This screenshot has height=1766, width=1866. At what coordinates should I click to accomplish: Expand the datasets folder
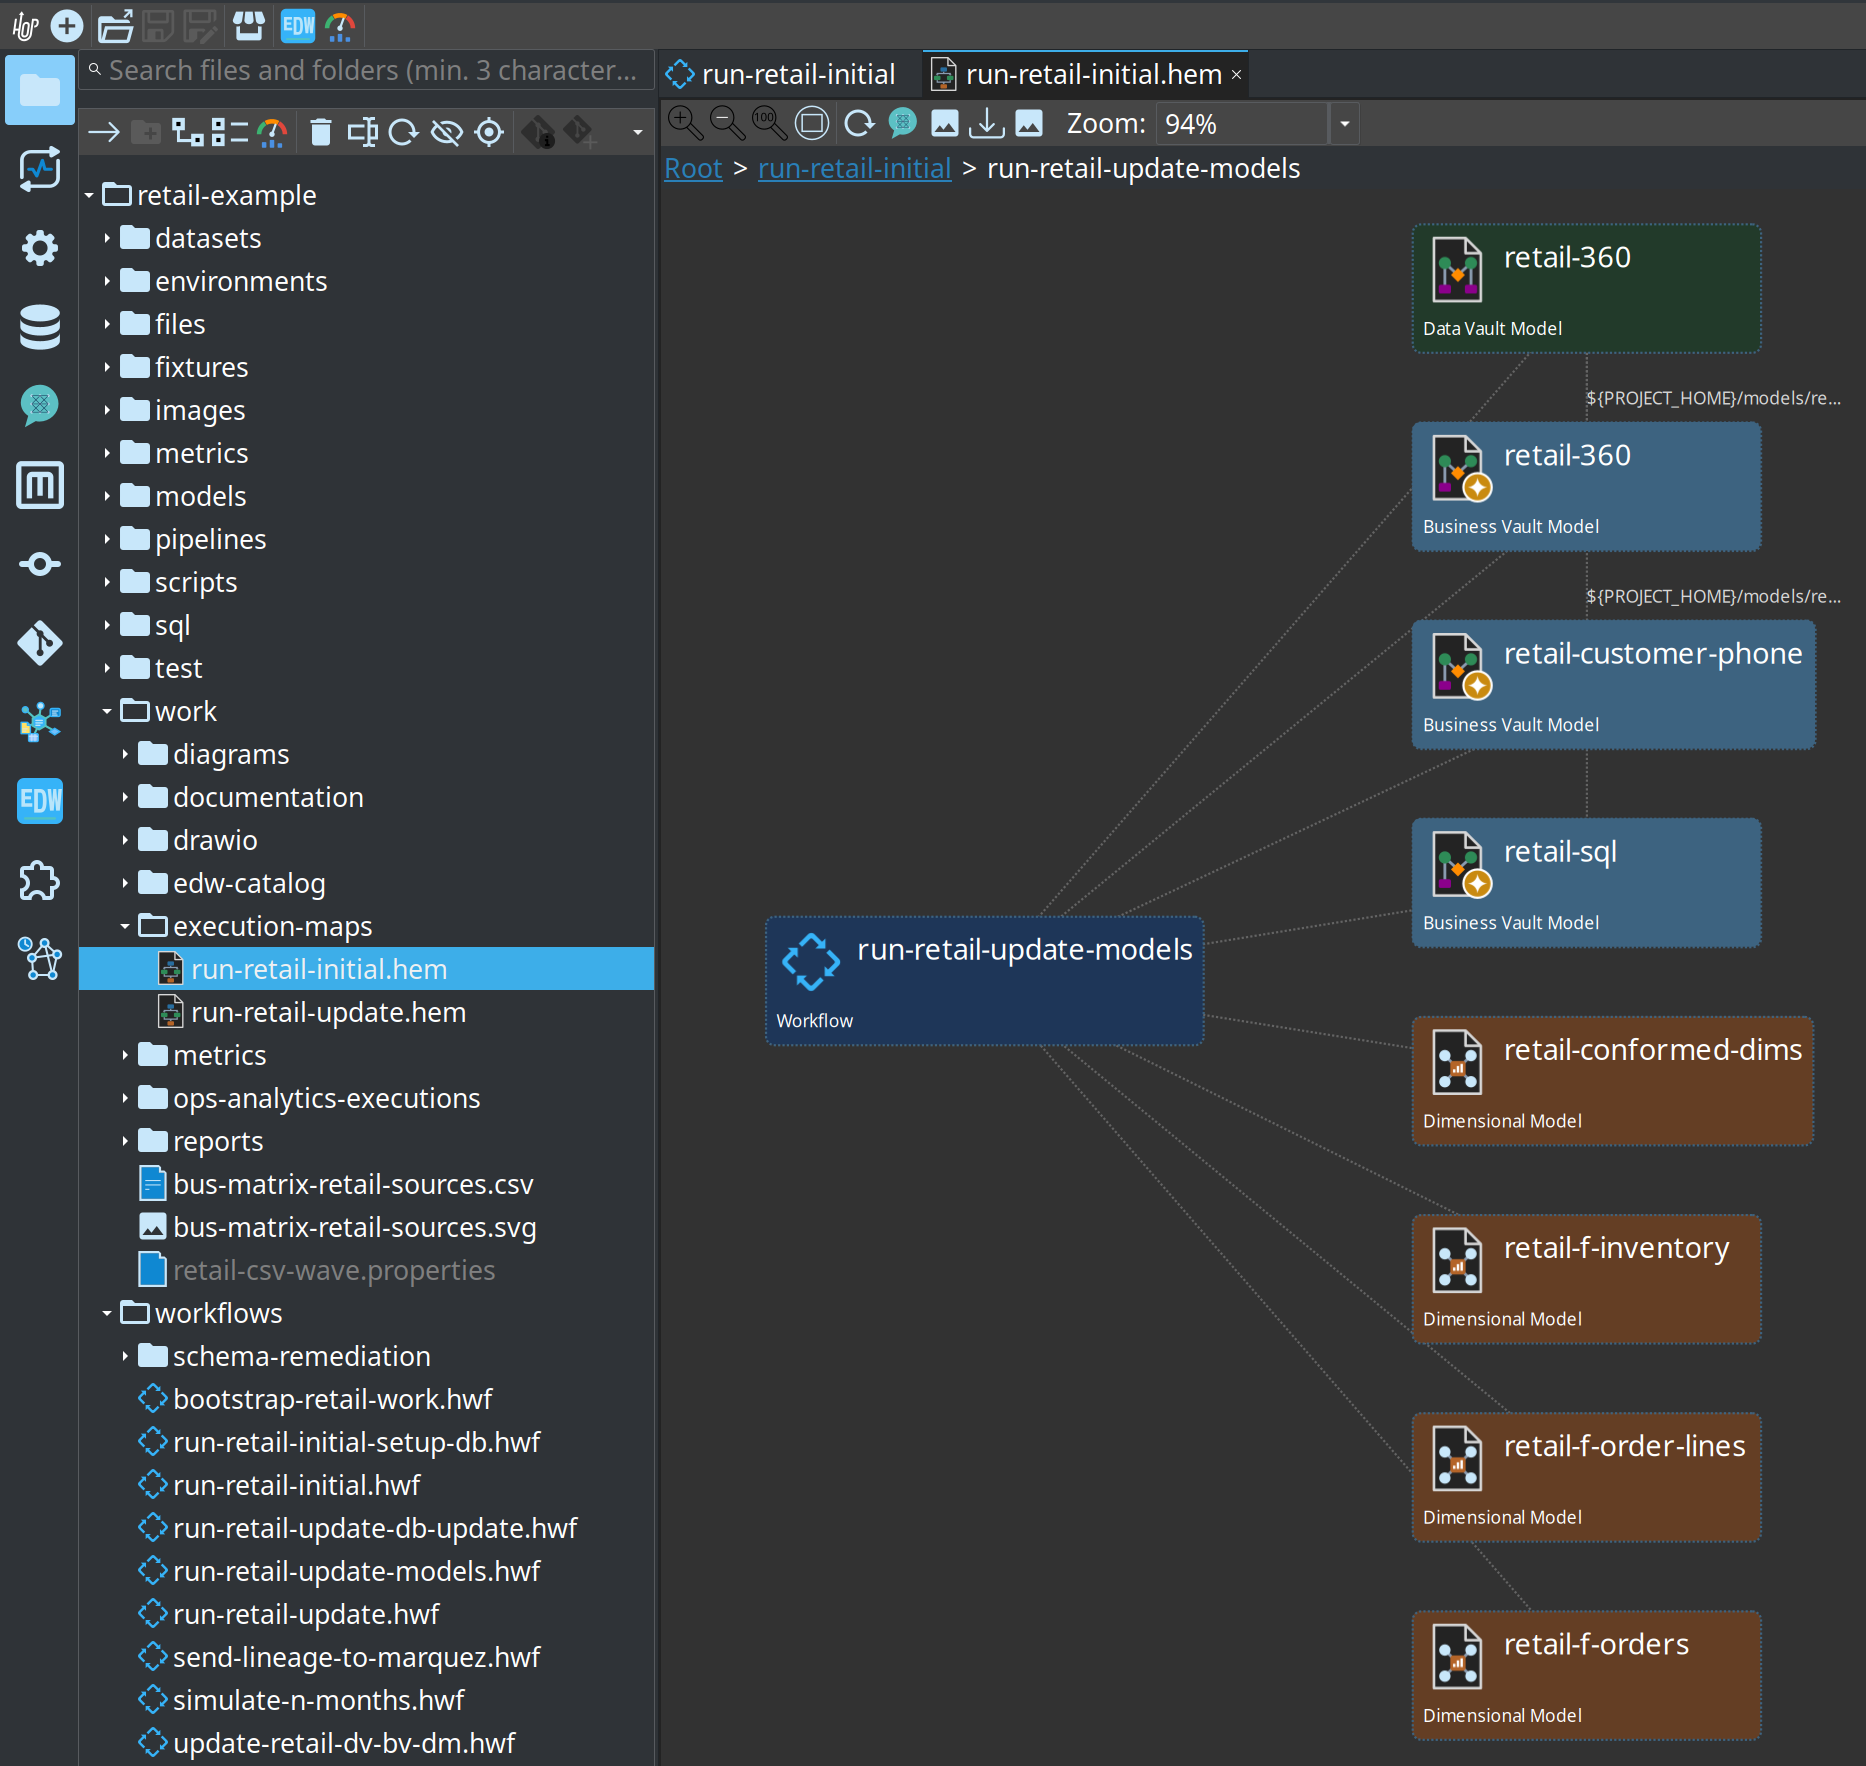click(107, 238)
